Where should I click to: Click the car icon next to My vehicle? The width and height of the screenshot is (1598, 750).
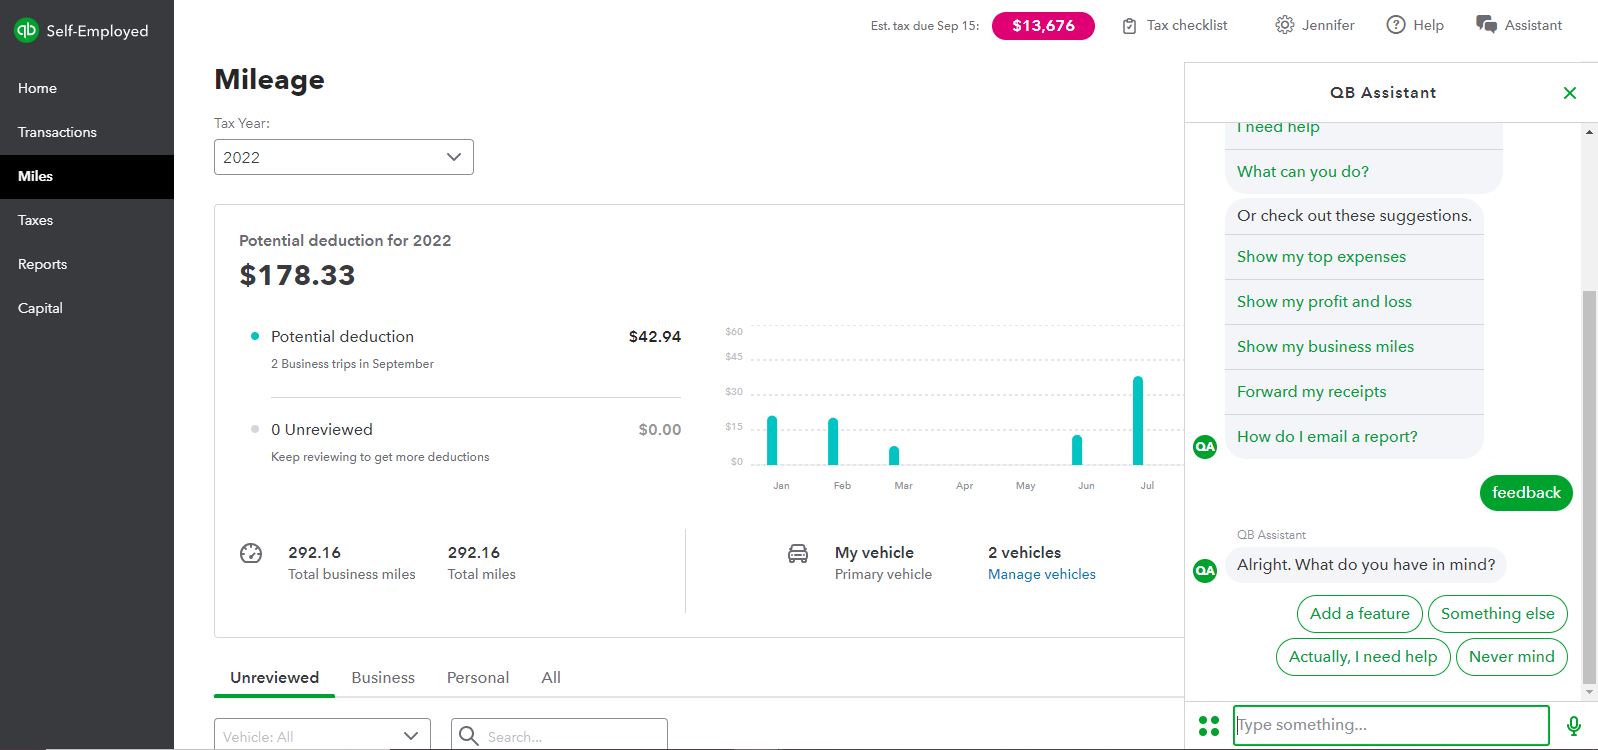coord(798,553)
